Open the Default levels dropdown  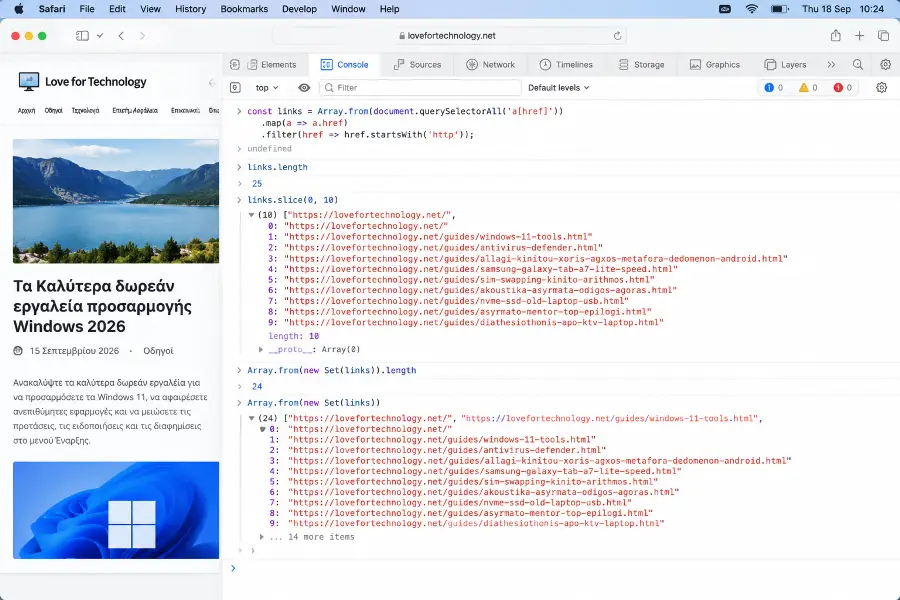click(x=558, y=88)
